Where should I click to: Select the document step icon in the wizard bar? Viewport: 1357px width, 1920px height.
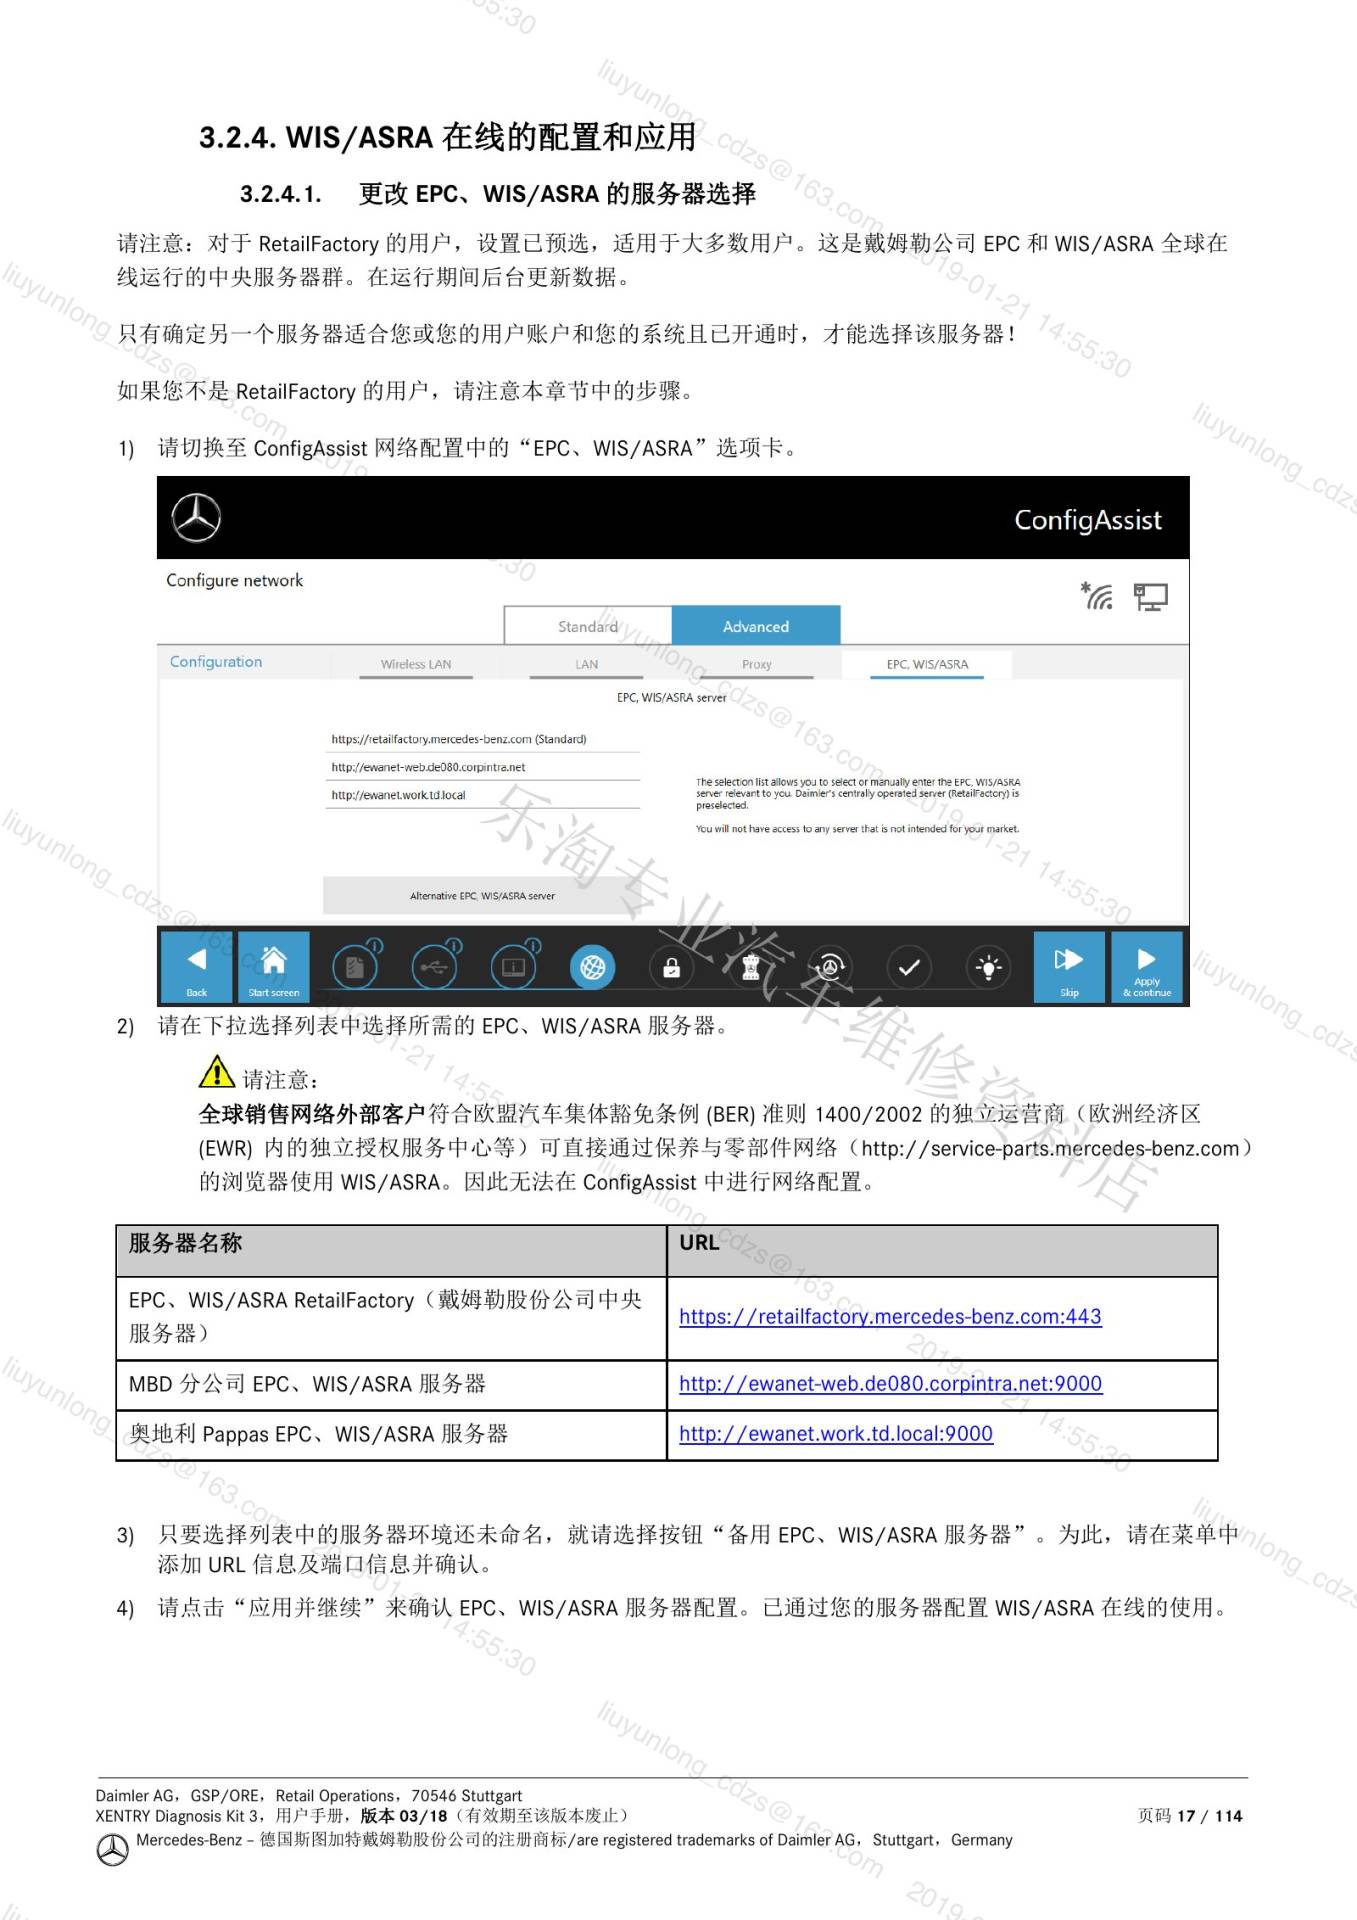355,967
